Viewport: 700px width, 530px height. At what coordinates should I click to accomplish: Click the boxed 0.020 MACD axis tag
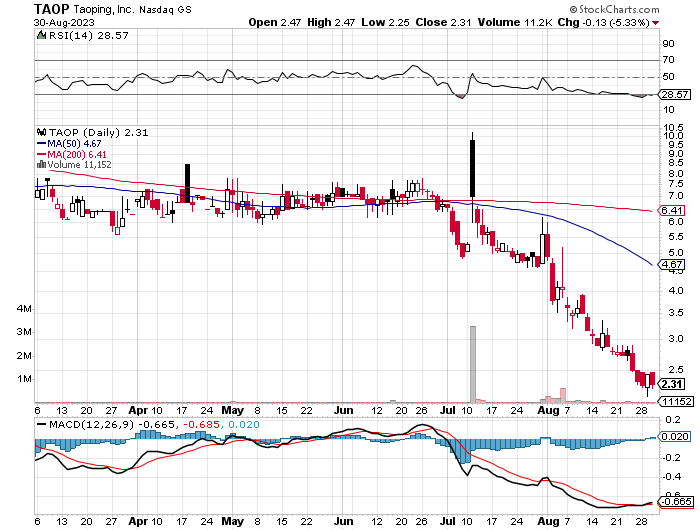pyautogui.click(x=675, y=436)
